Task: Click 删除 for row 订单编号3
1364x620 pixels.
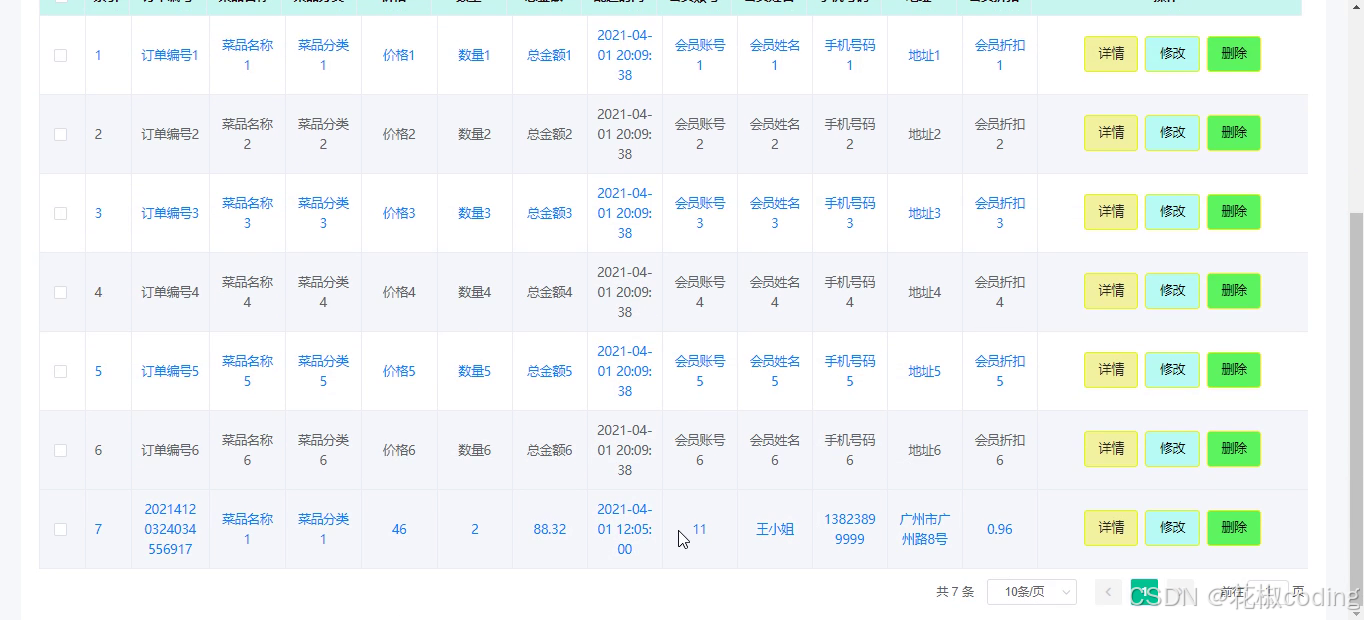Action: pyautogui.click(x=1234, y=212)
